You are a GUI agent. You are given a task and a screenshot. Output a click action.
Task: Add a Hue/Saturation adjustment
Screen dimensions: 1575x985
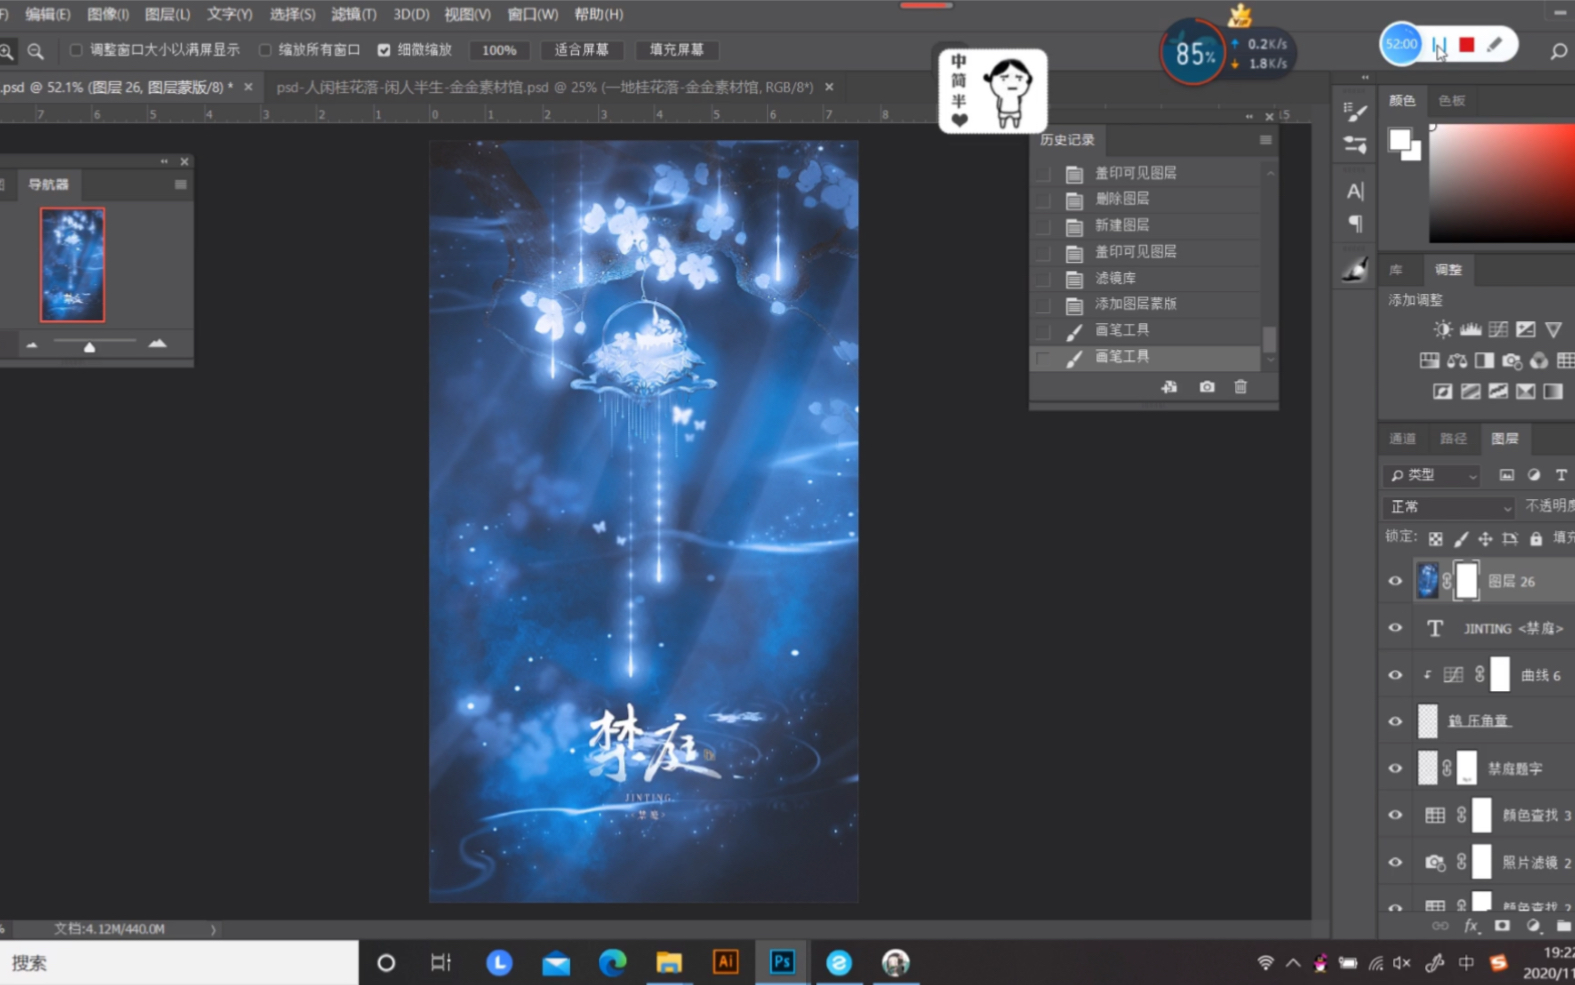(1429, 360)
